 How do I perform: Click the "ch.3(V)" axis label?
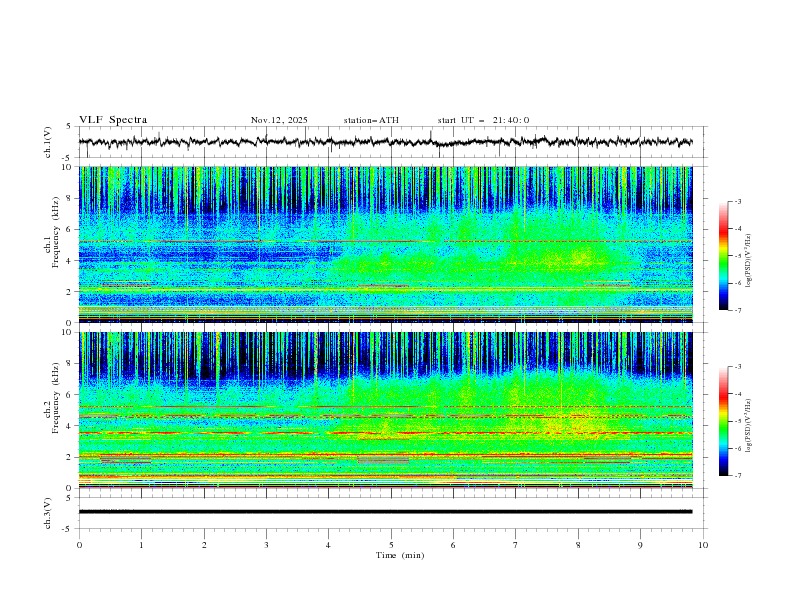(x=48, y=513)
